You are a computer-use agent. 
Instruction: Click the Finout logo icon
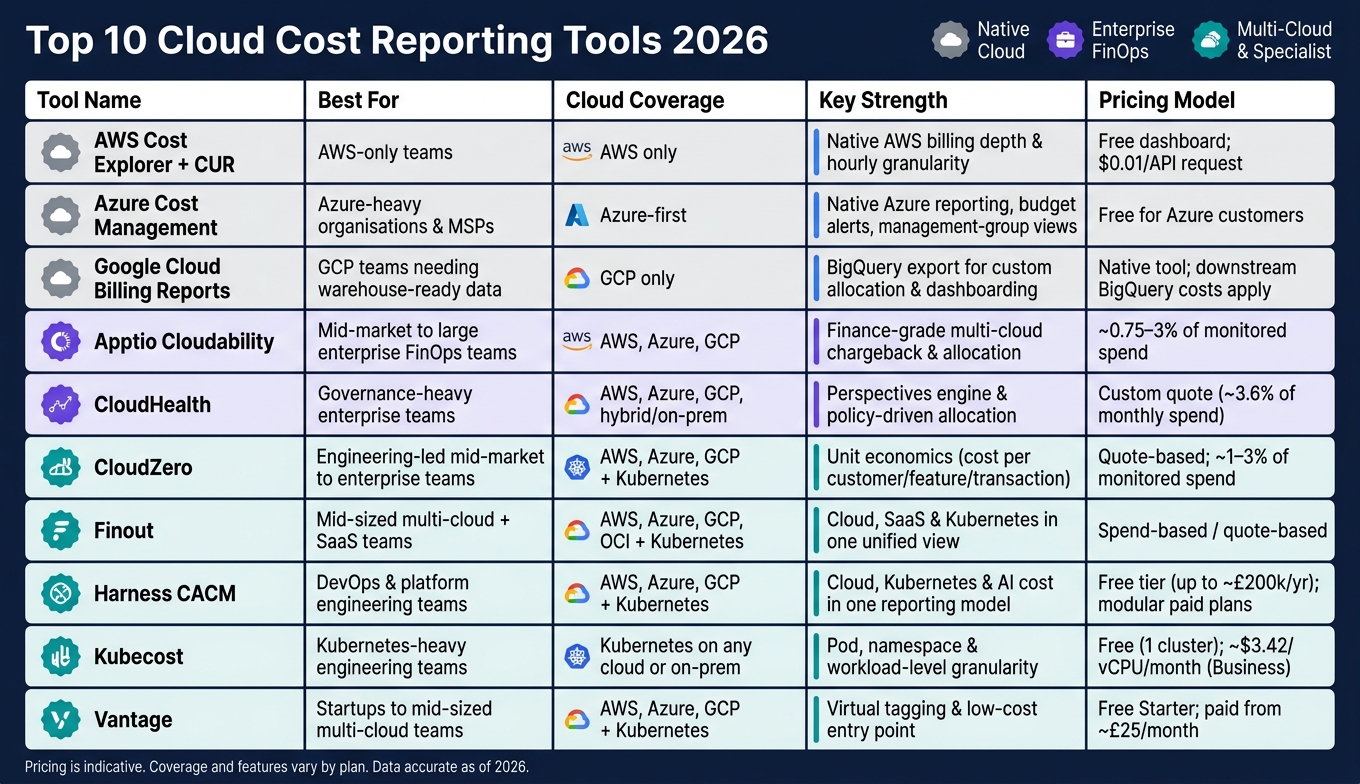coord(61,530)
